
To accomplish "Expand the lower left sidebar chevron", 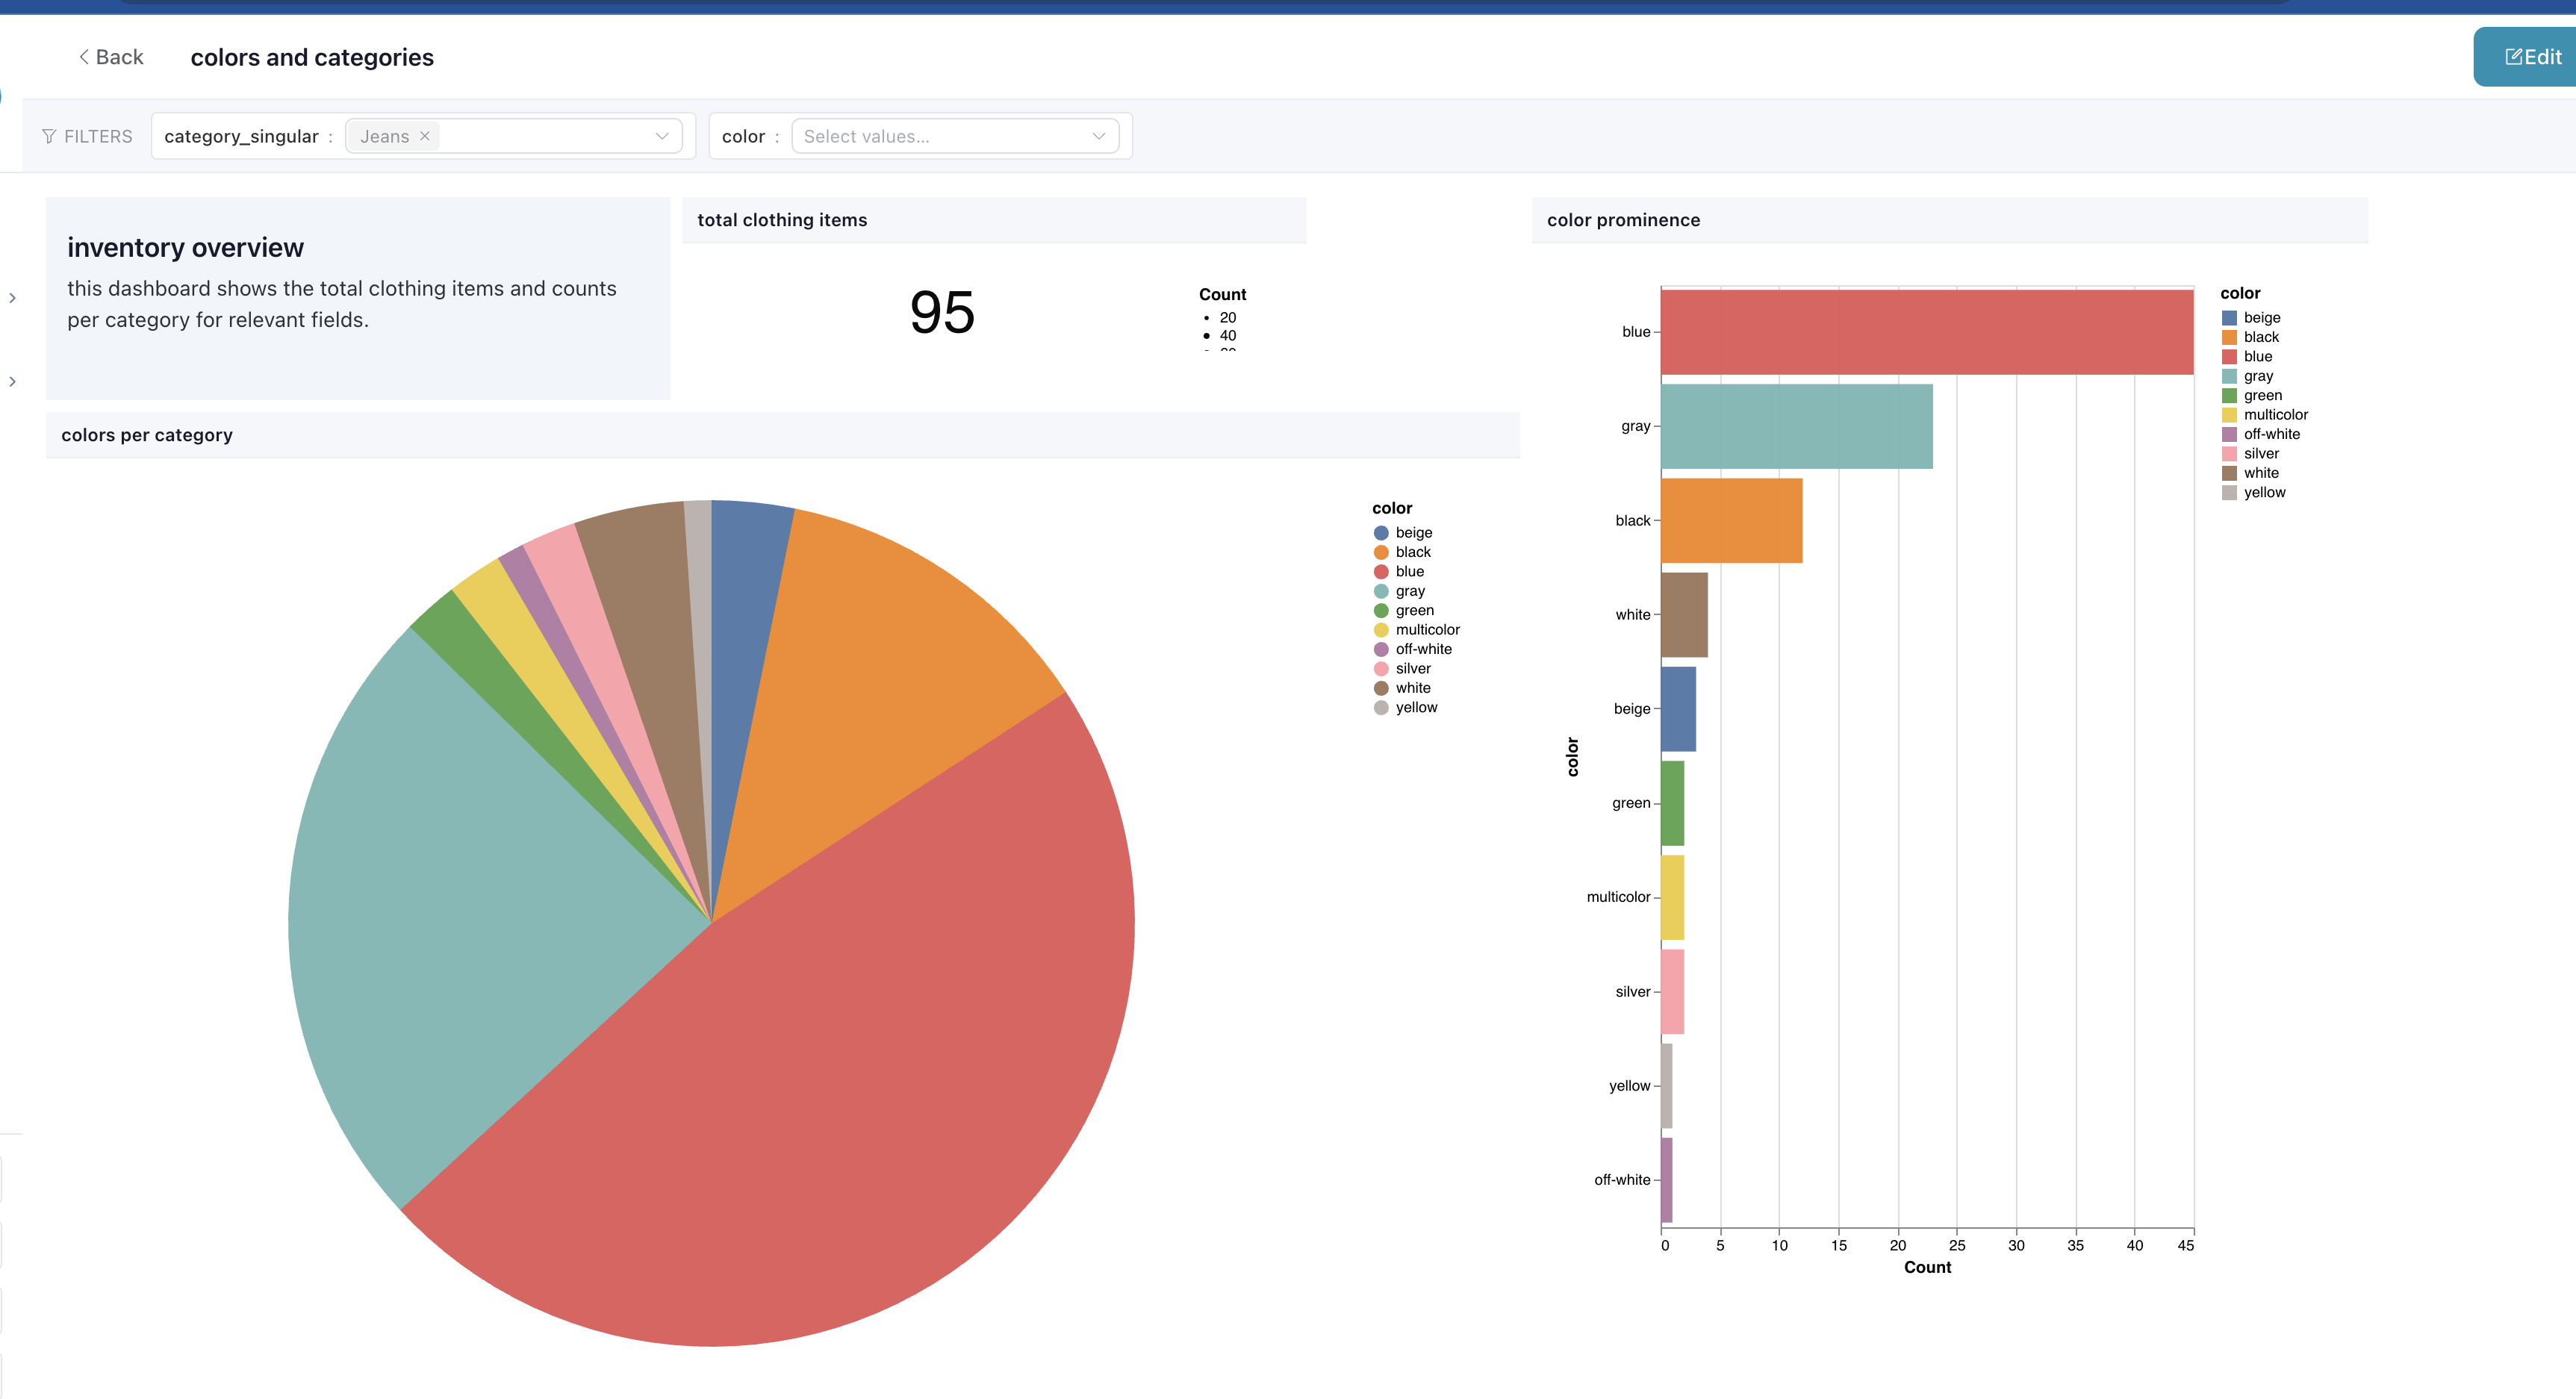I will click(x=12, y=382).
